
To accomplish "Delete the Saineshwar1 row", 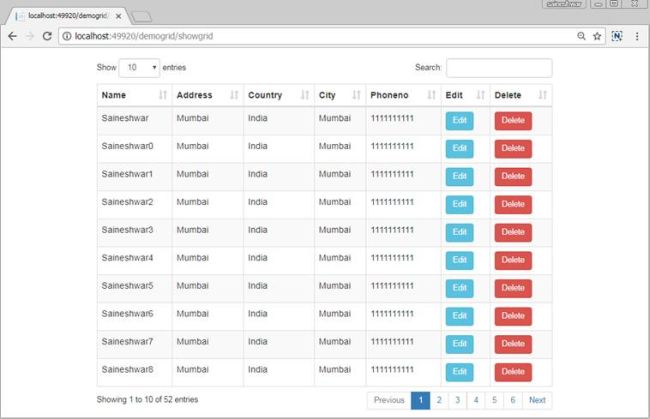I will pos(513,177).
